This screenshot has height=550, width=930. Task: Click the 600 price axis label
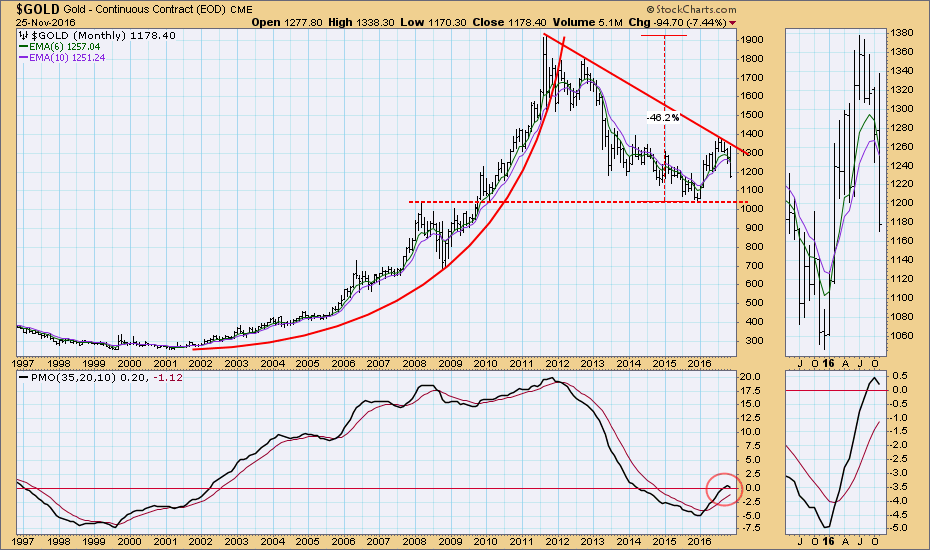pyautogui.click(x=754, y=284)
